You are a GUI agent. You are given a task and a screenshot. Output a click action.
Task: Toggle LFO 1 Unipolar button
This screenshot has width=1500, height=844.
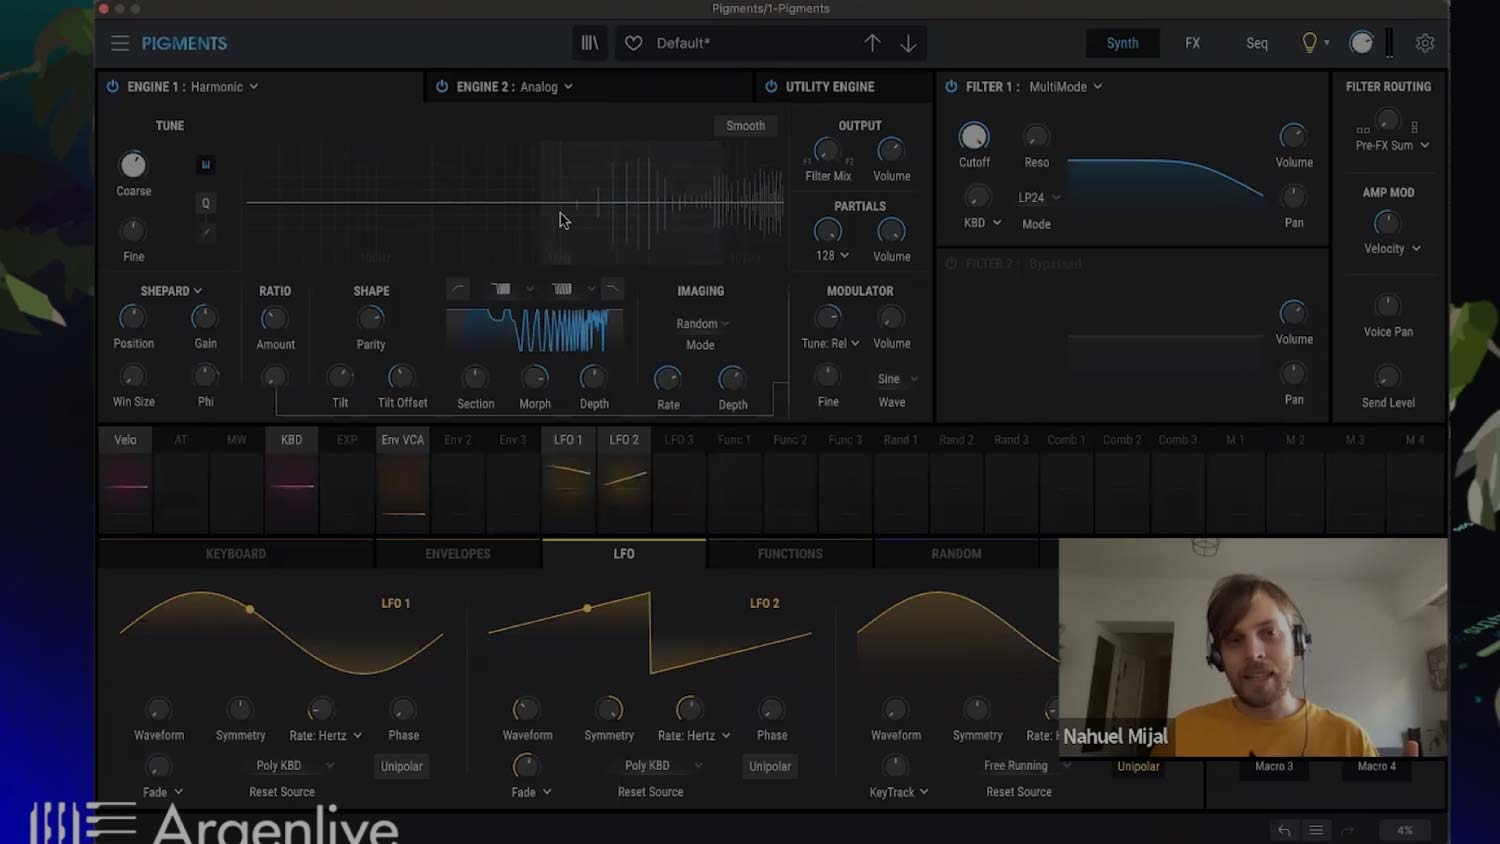tap(401, 766)
